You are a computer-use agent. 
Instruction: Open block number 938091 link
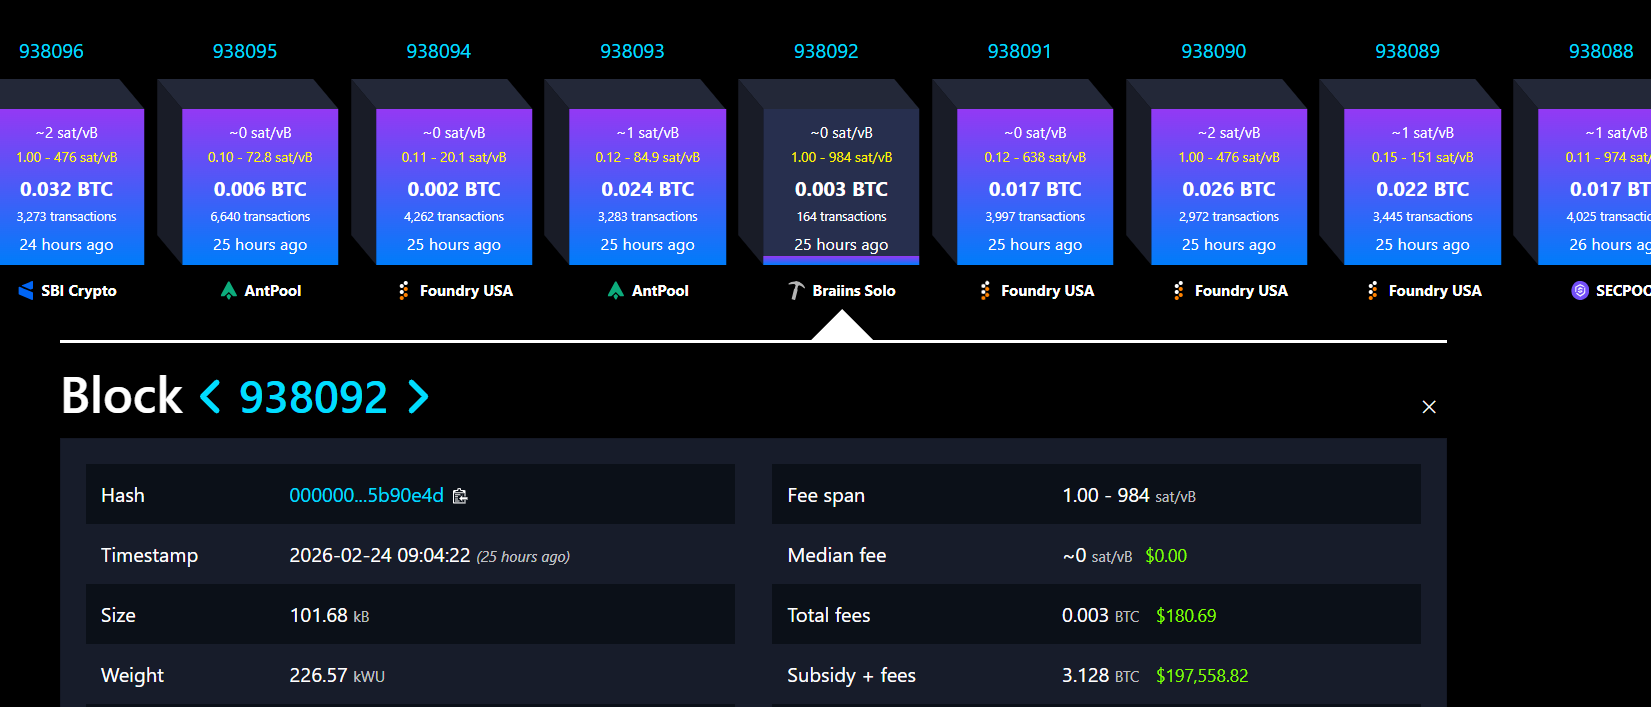tap(1019, 51)
